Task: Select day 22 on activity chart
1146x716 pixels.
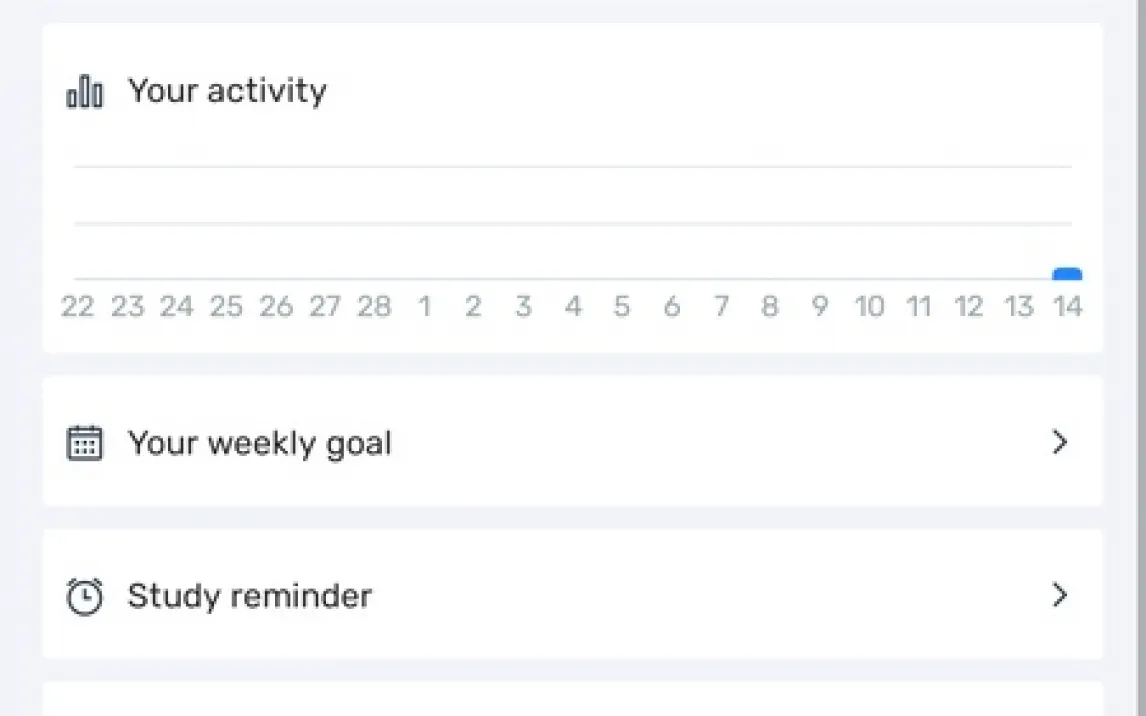Action: pos(77,306)
